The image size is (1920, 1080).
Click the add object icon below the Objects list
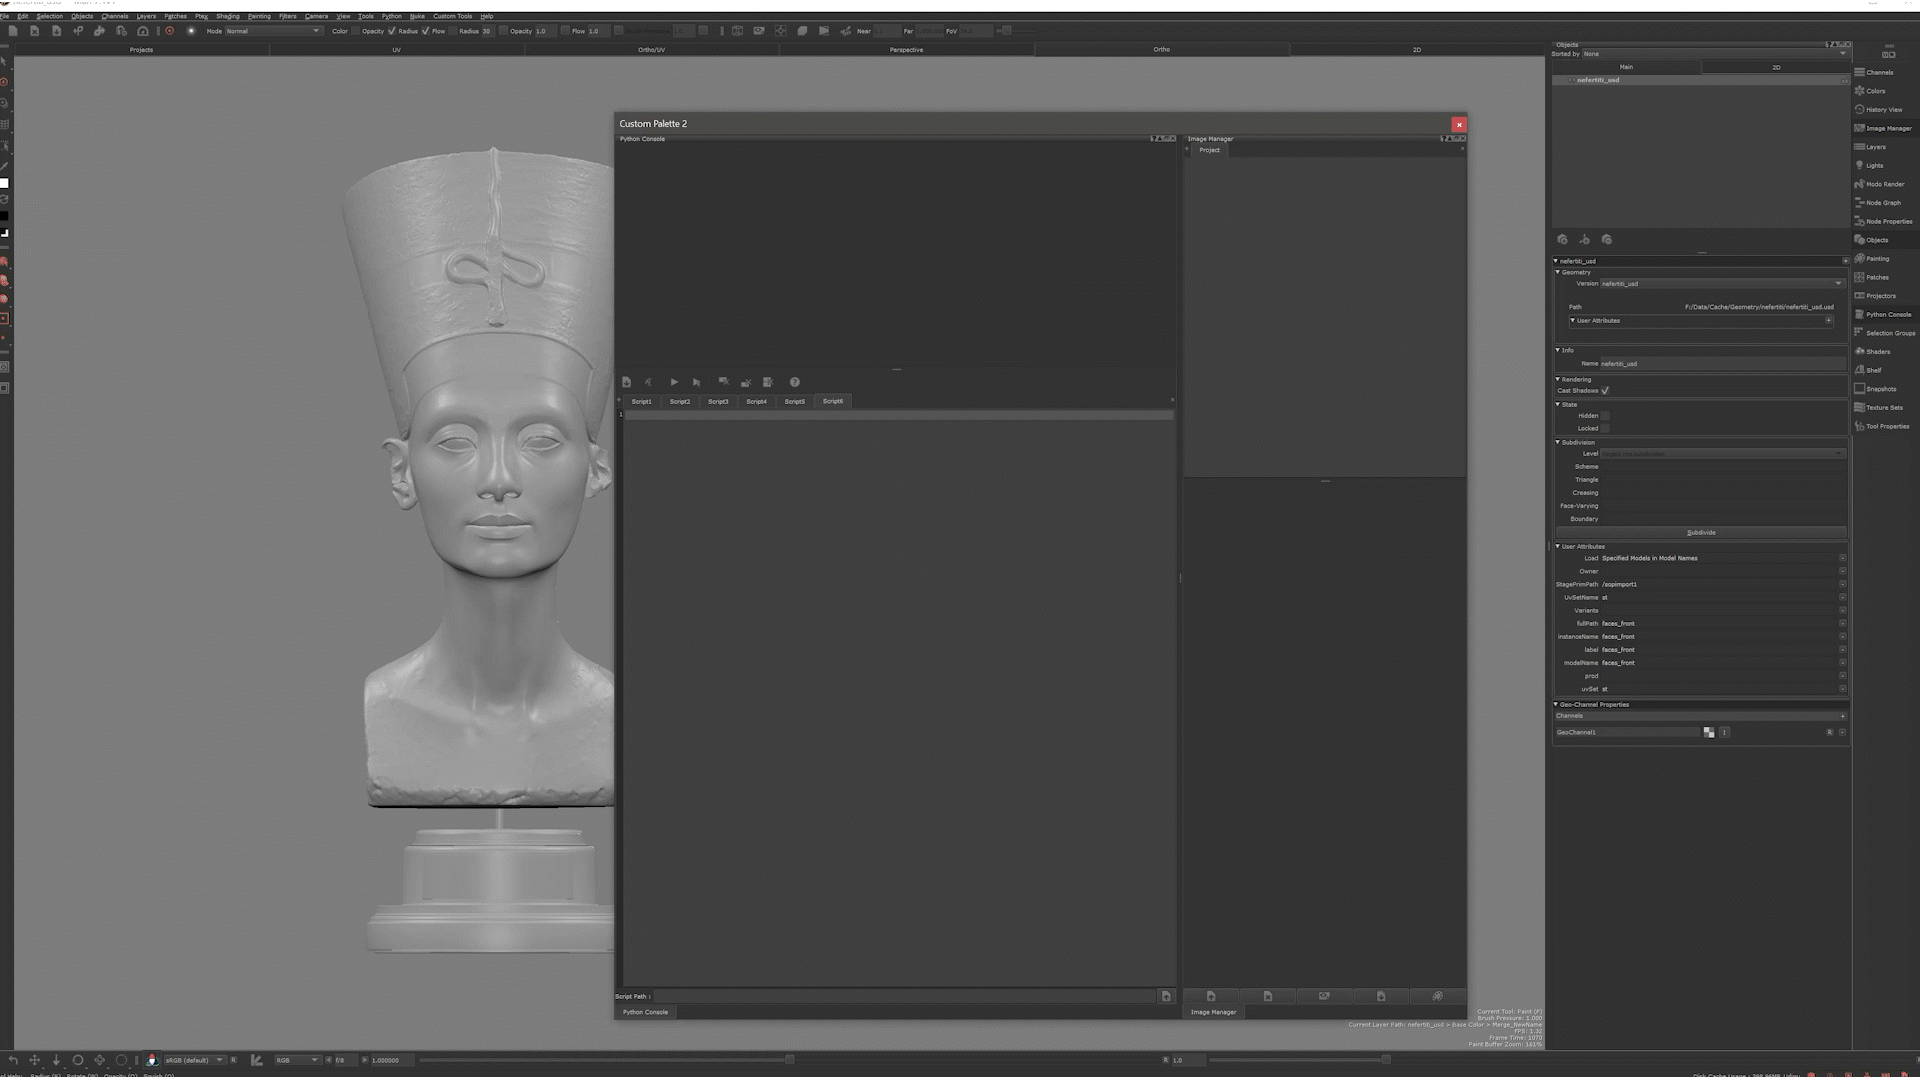click(x=1563, y=240)
